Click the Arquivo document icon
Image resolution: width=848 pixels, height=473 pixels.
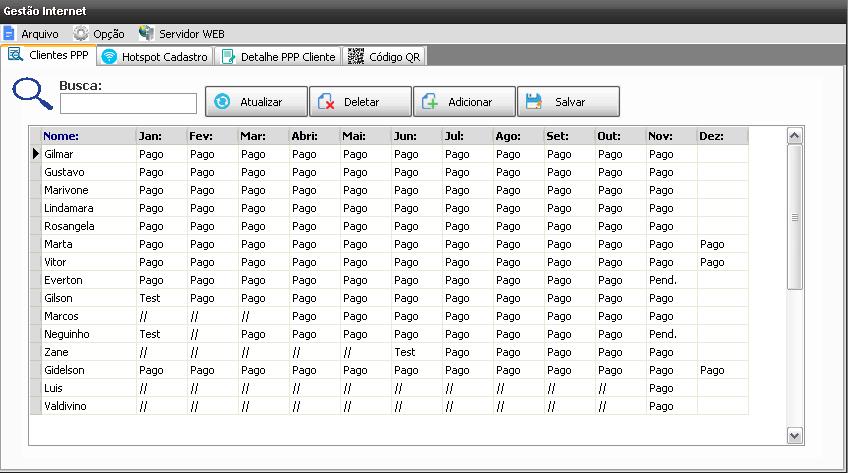(x=9, y=34)
